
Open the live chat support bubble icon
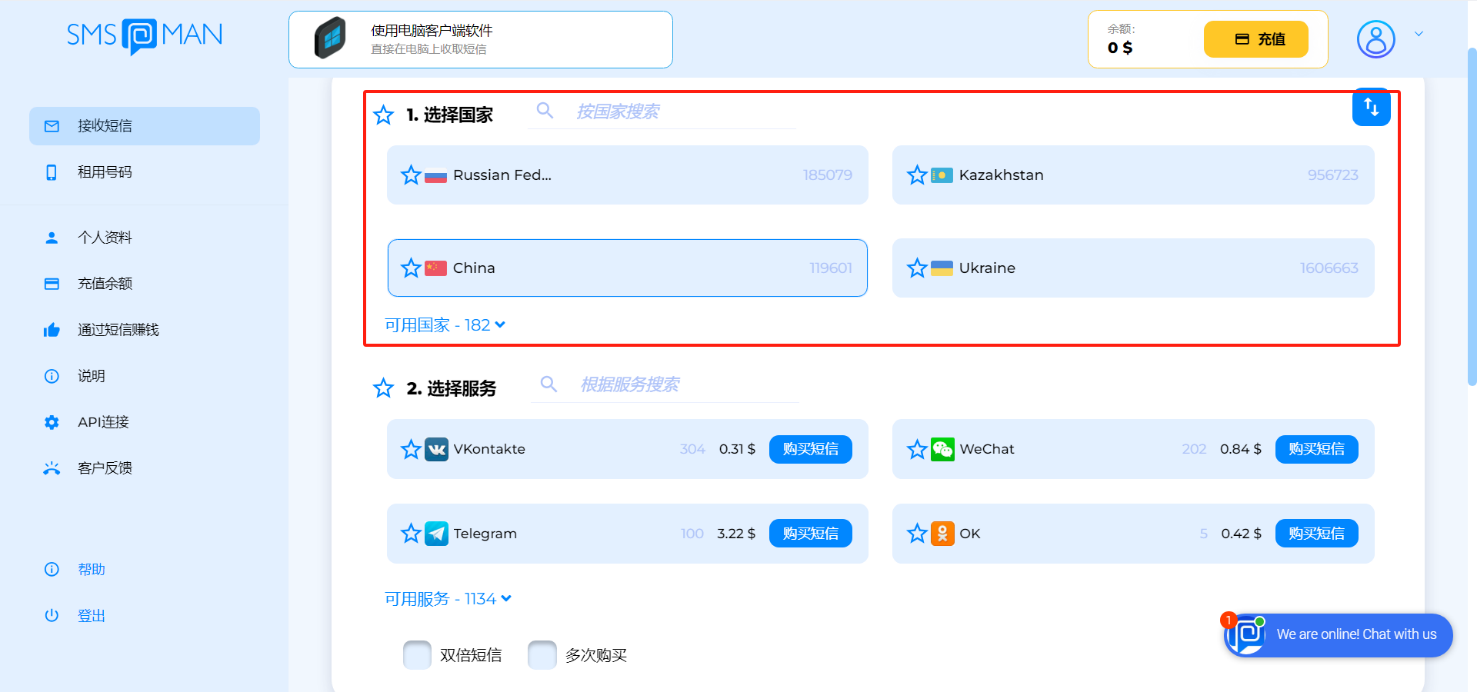pos(1245,634)
